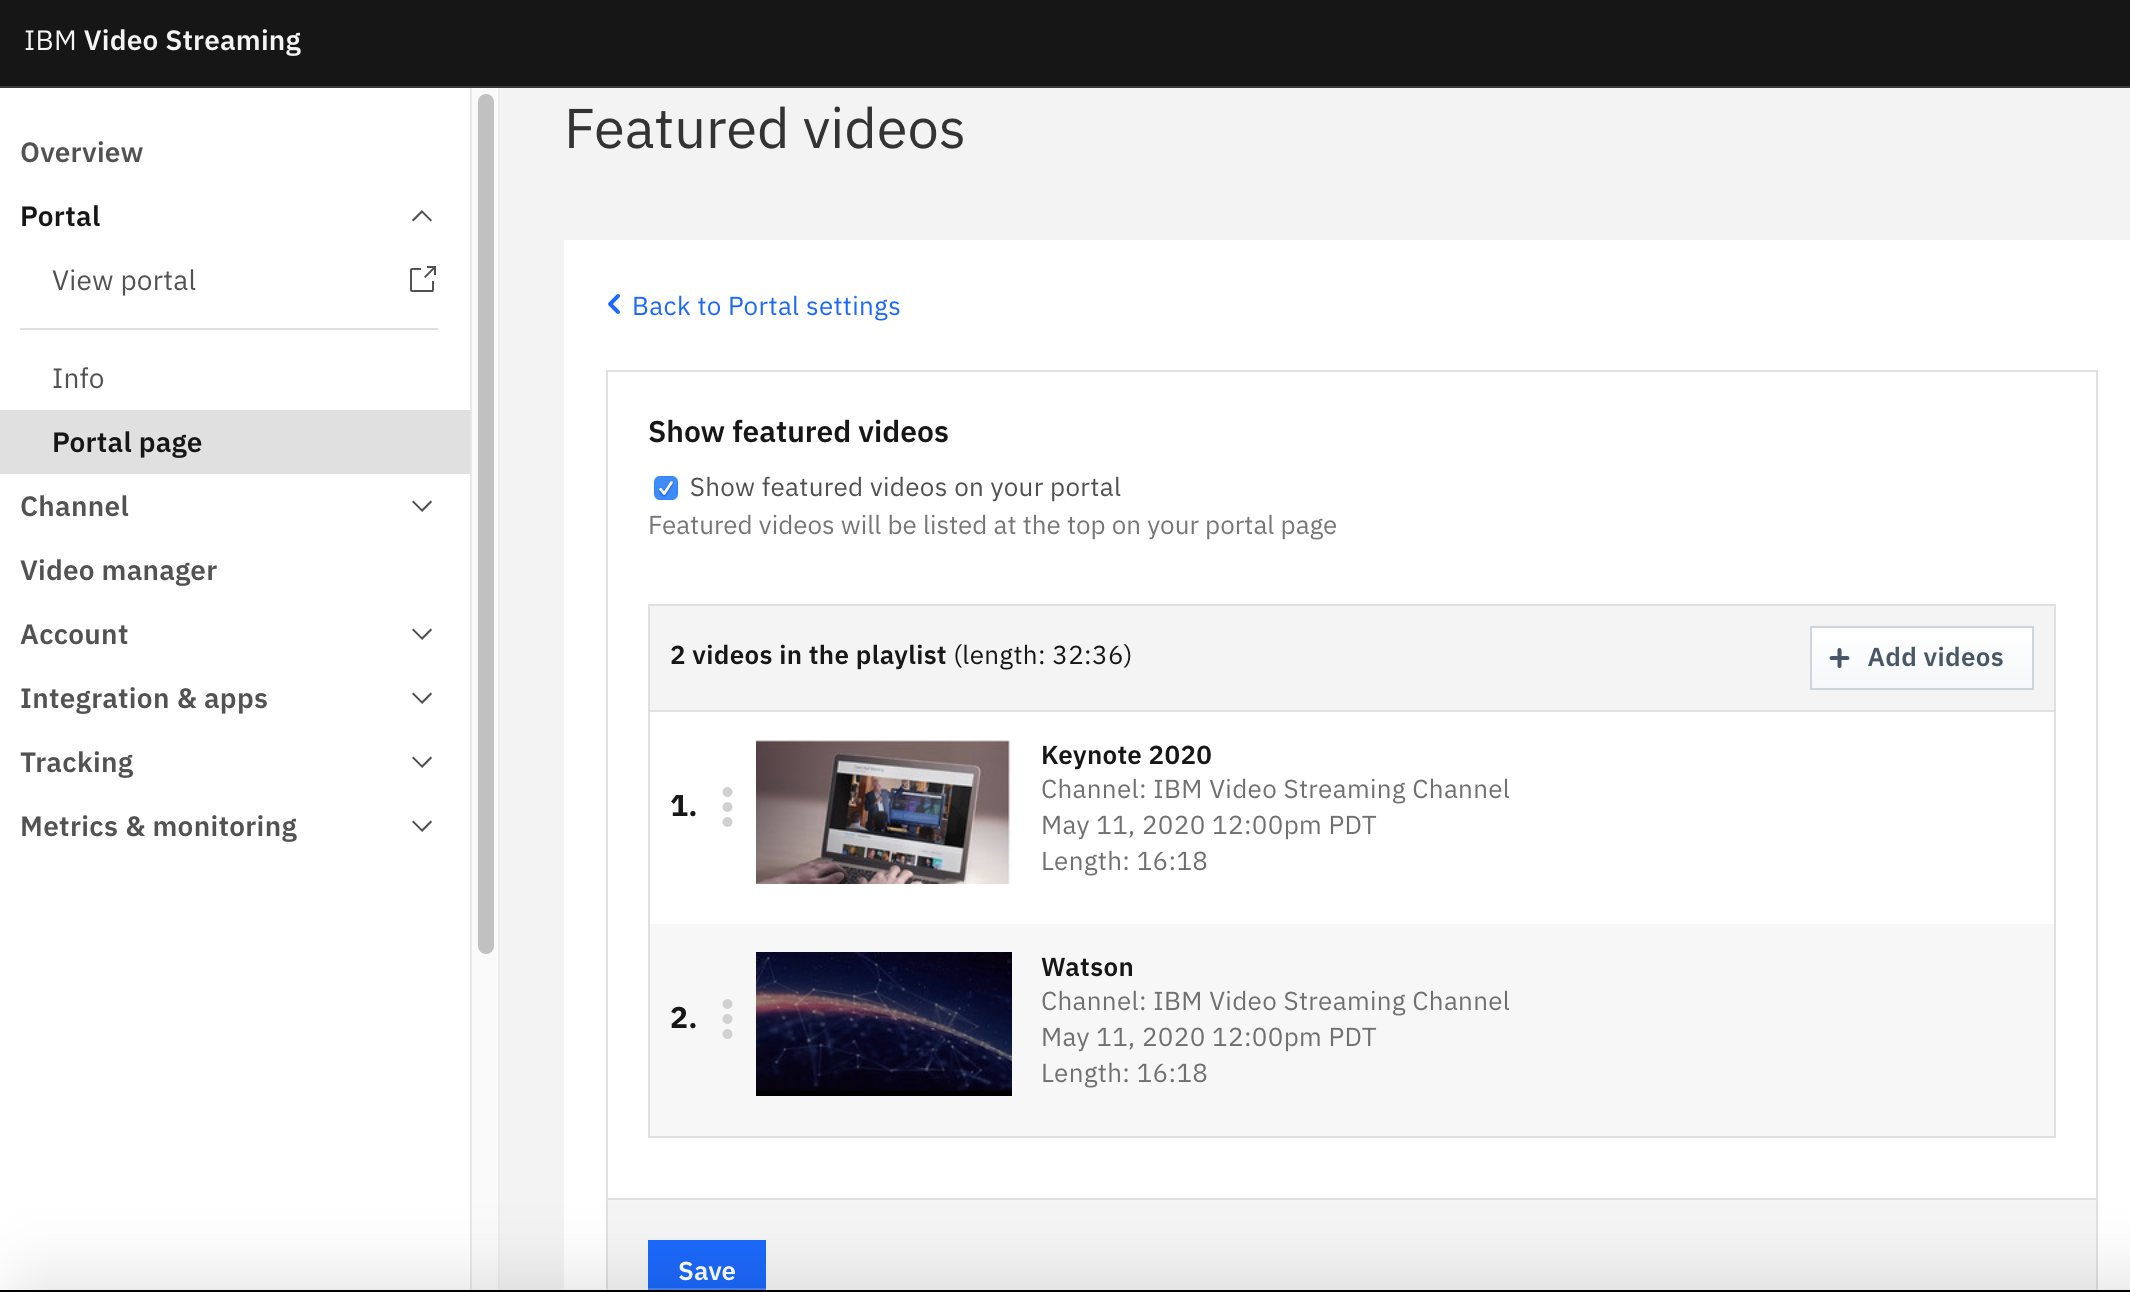Click '2 videos in the playlist' text
Screen dimensions: 2130x1292
click(808, 655)
